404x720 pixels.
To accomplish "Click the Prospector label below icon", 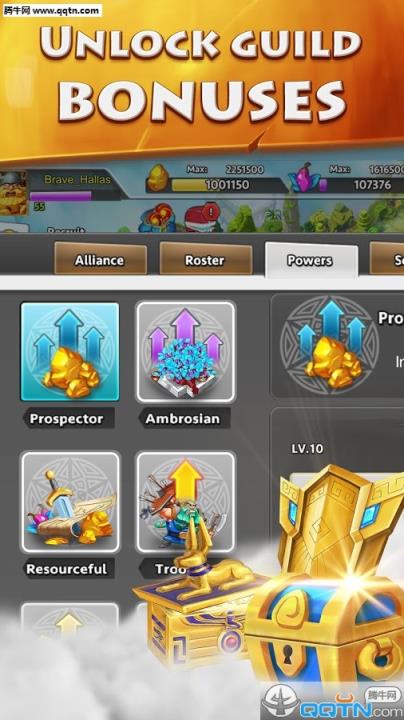I will pyautogui.click(x=67, y=418).
